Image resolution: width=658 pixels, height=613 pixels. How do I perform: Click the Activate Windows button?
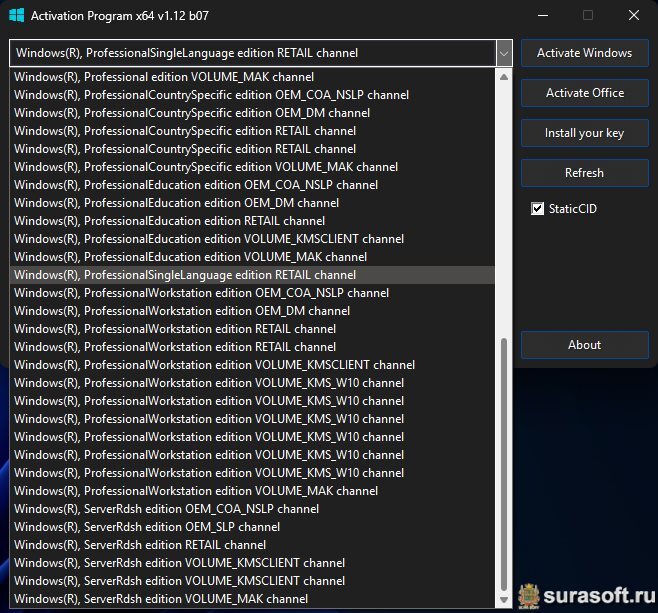[585, 53]
